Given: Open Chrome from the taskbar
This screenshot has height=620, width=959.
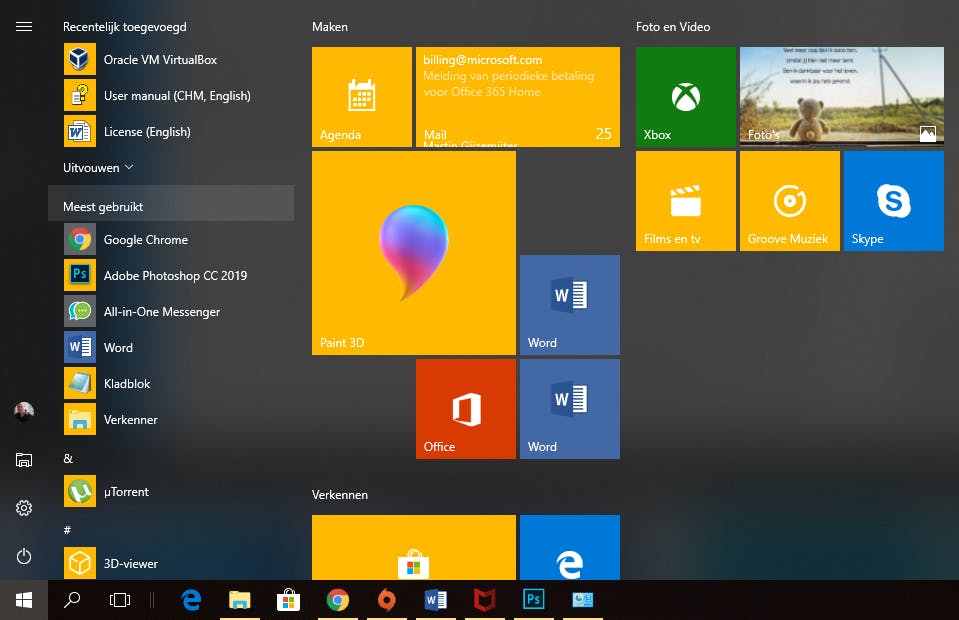Looking at the screenshot, I should (338, 600).
